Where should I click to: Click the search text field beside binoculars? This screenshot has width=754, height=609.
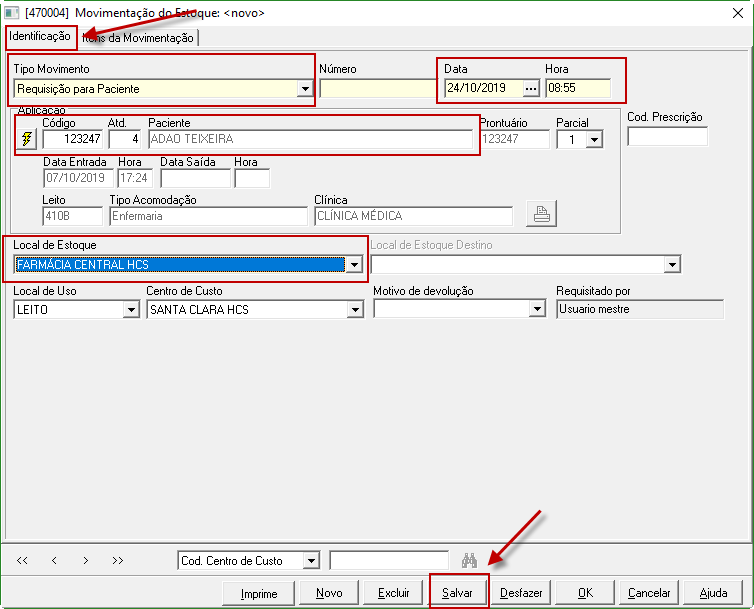tap(389, 560)
